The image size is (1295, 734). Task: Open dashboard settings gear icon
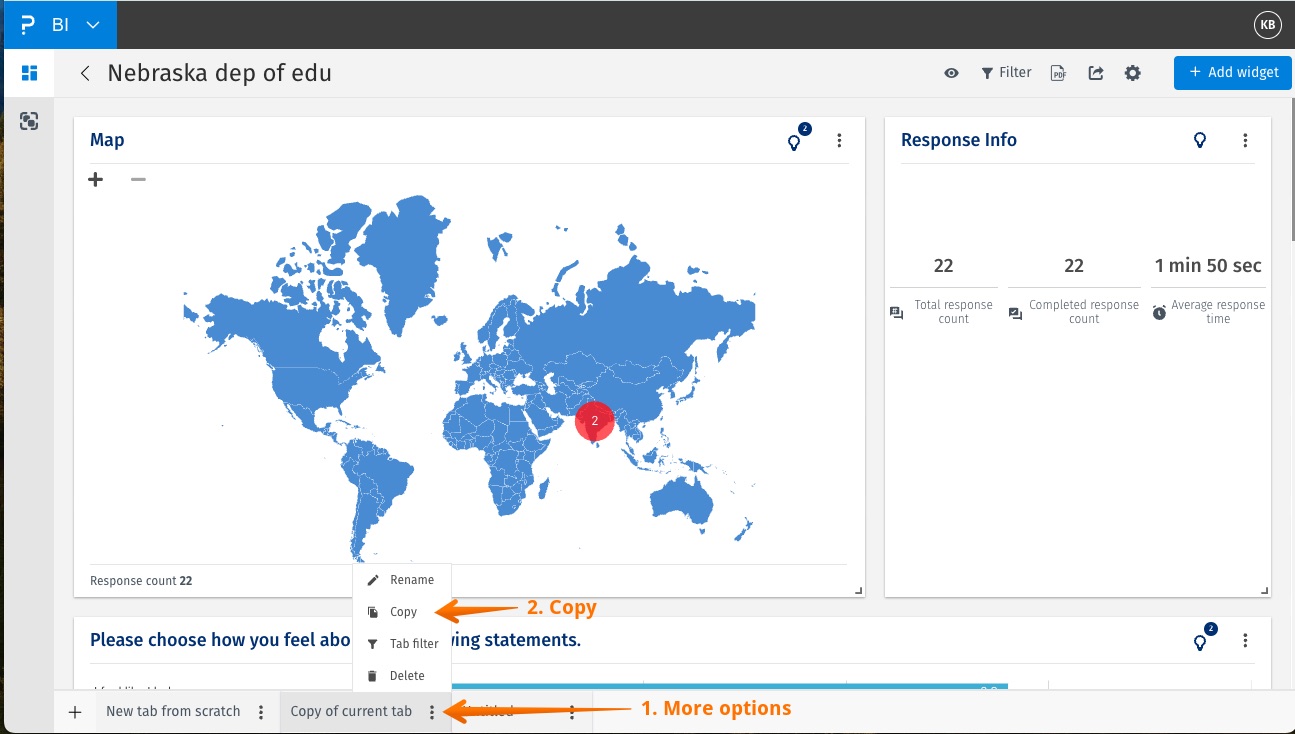1133,73
